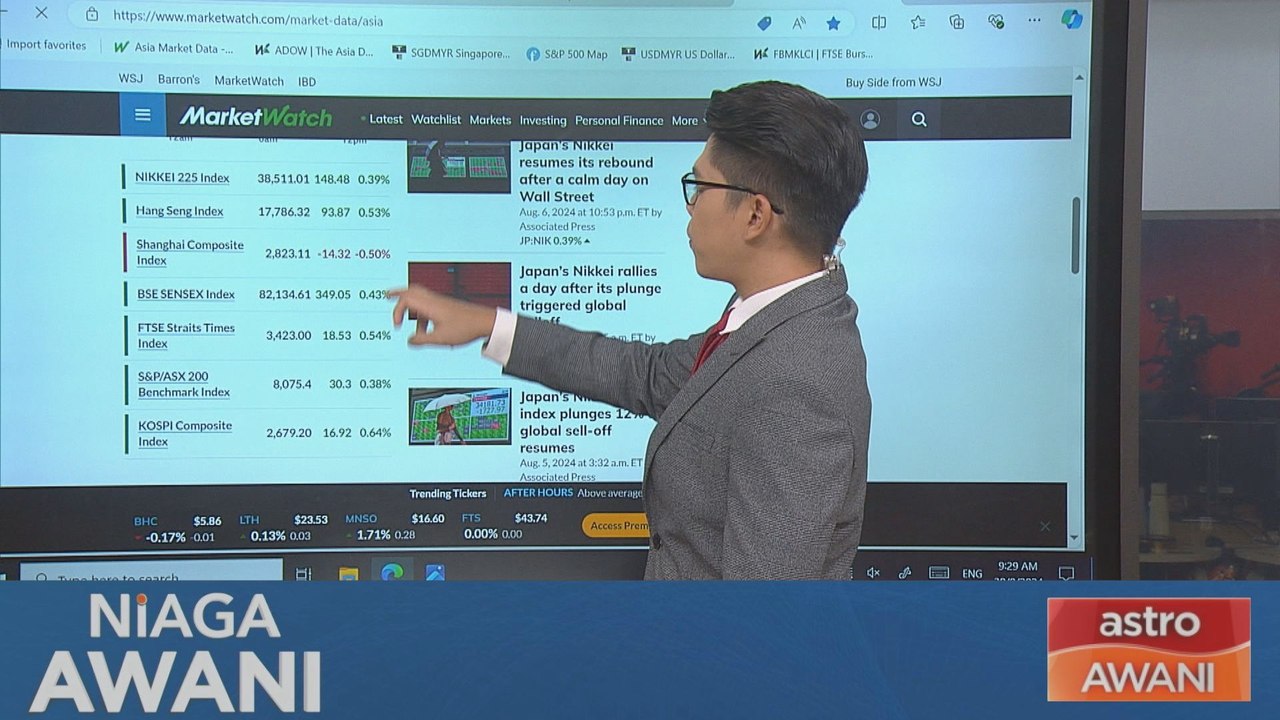Click the touch keyboard tray icon

939,572
